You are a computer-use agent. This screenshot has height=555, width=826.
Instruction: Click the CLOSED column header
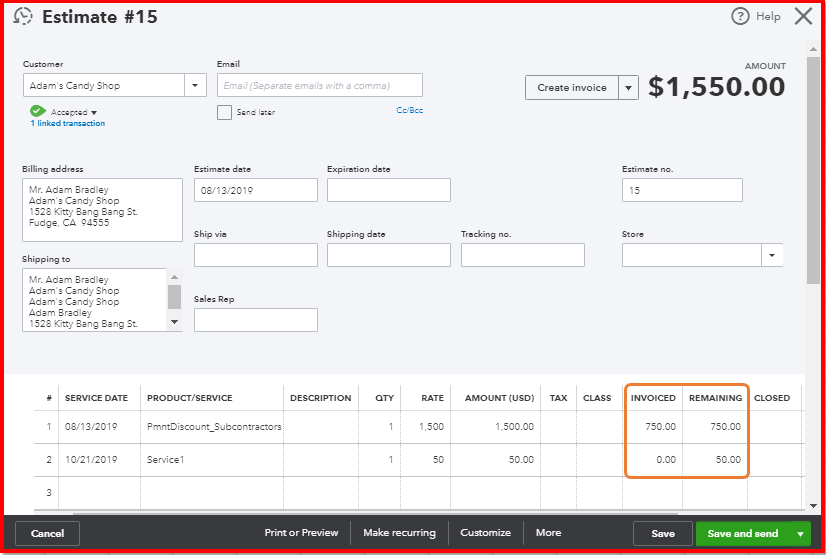pos(772,398)
